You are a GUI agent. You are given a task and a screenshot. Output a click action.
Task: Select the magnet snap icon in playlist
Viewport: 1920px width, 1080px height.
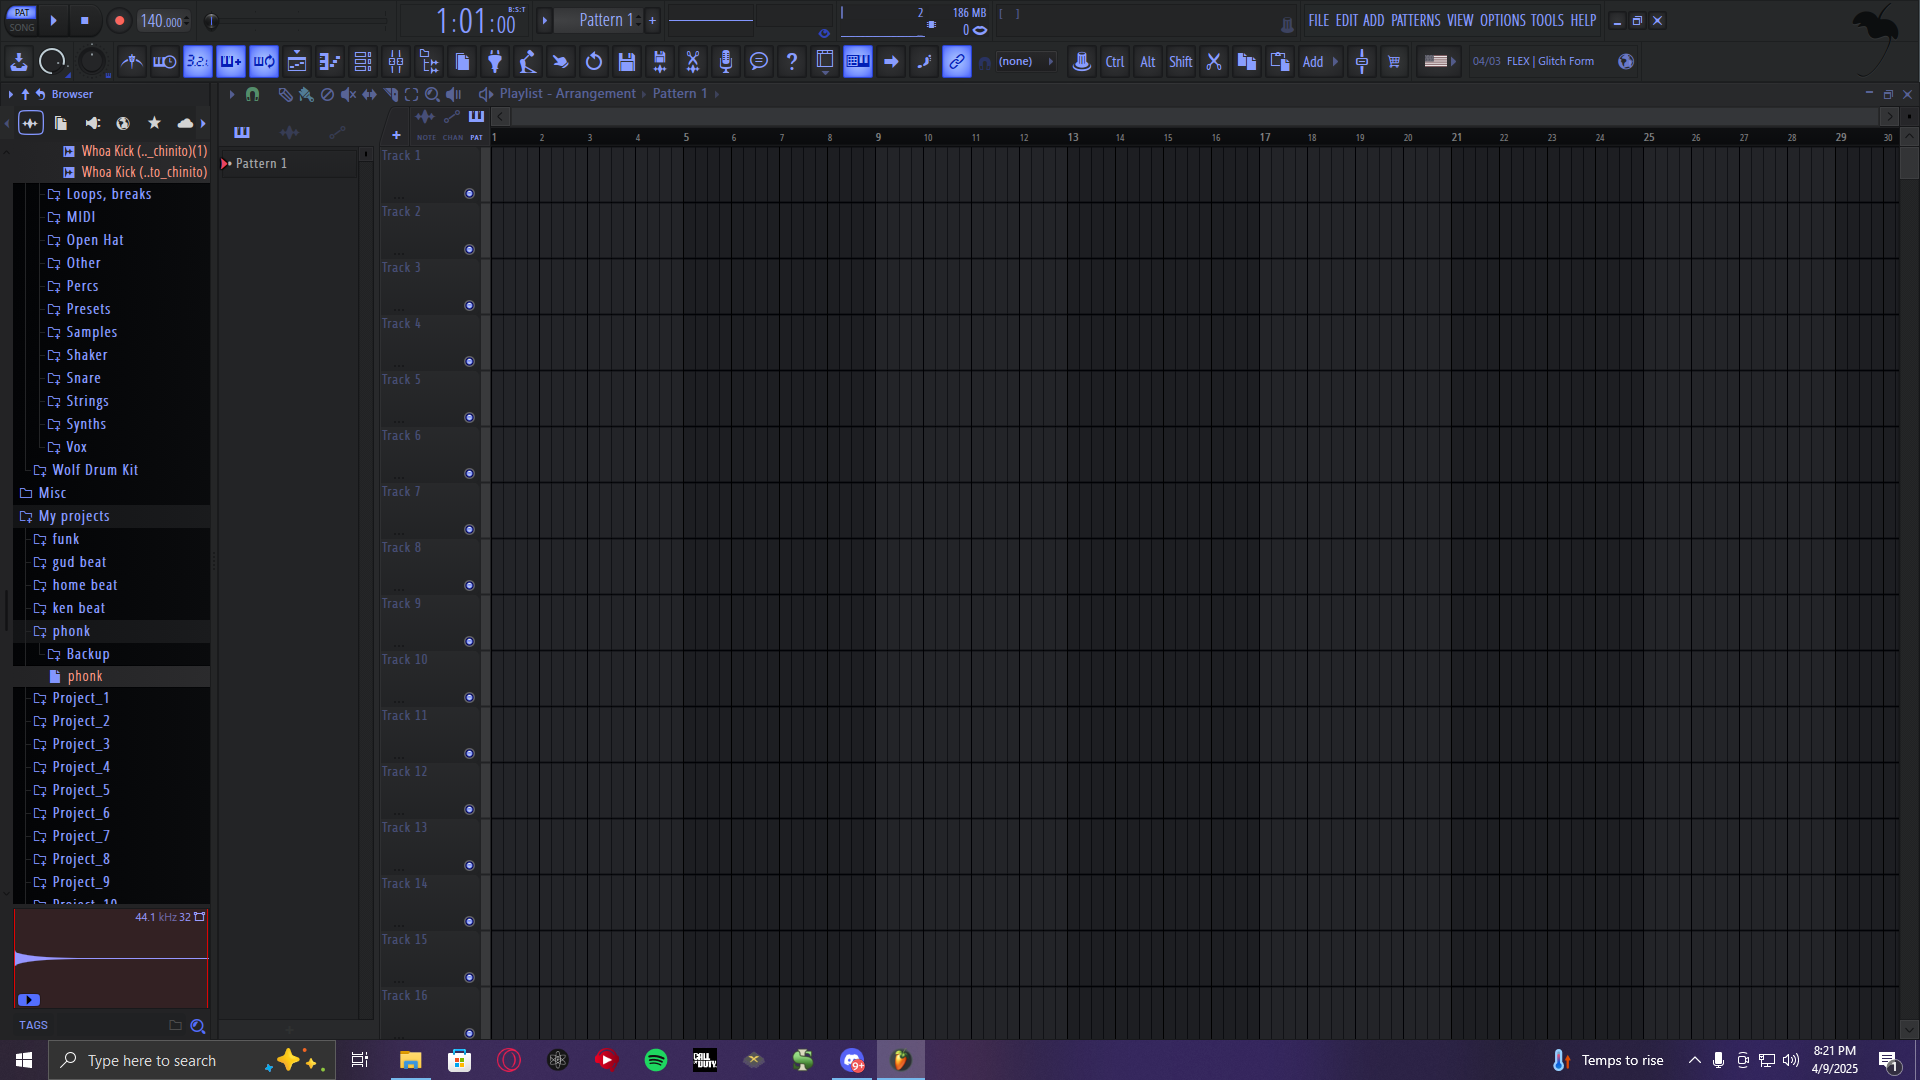tap(252, 94)
